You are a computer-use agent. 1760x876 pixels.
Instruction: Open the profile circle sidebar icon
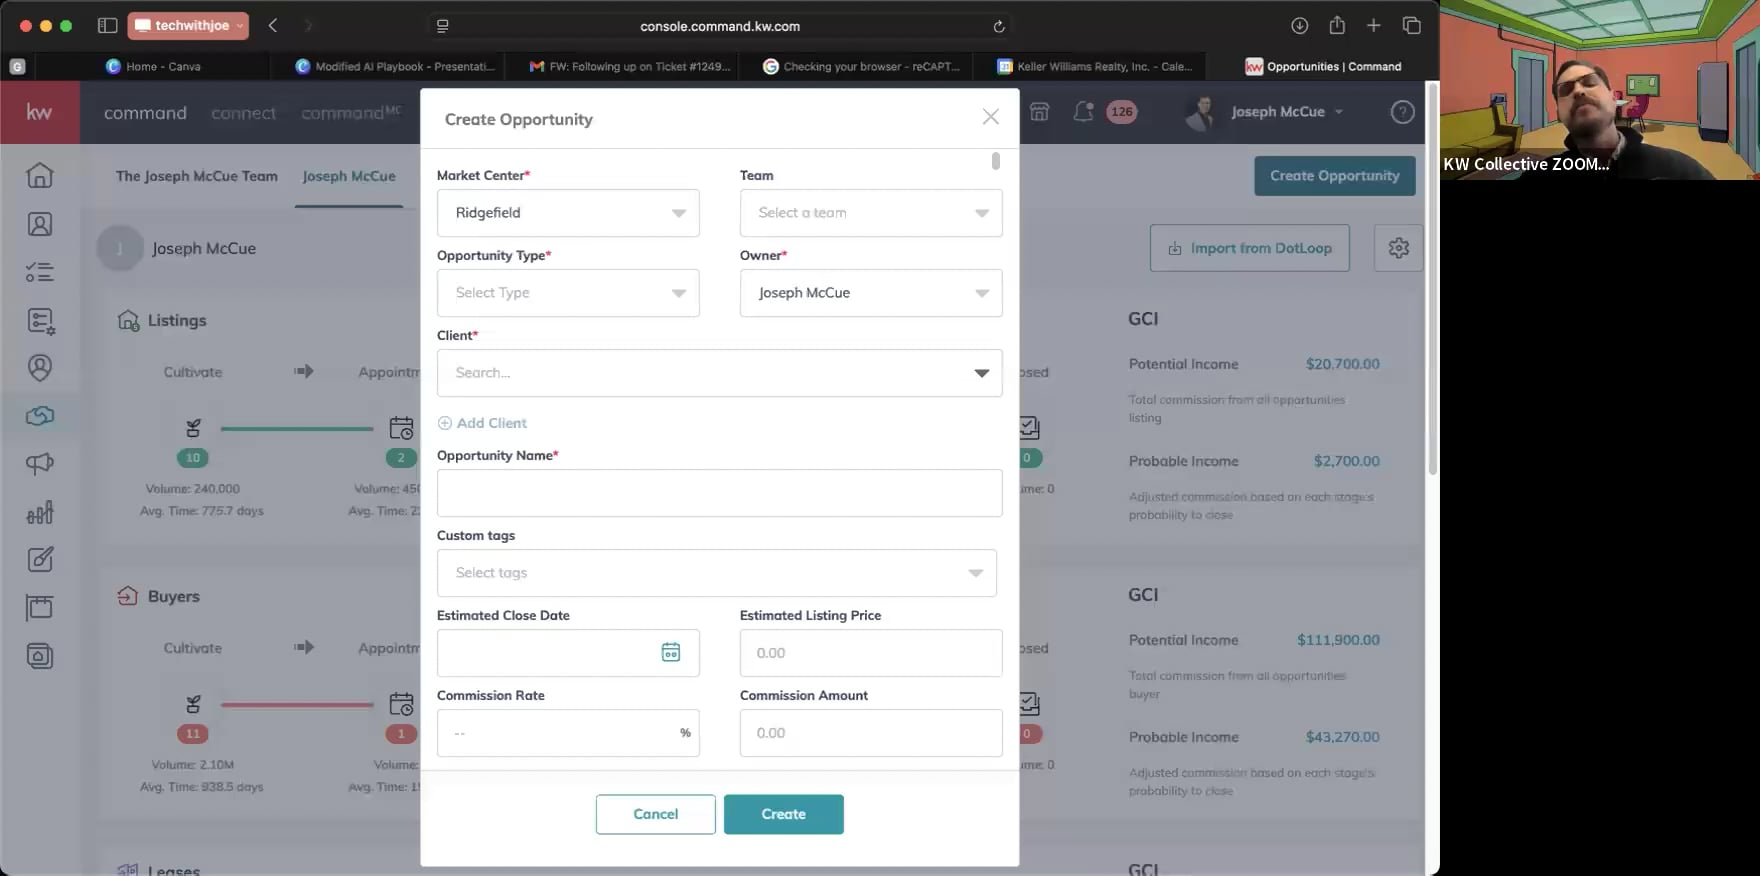coord(40,368)
